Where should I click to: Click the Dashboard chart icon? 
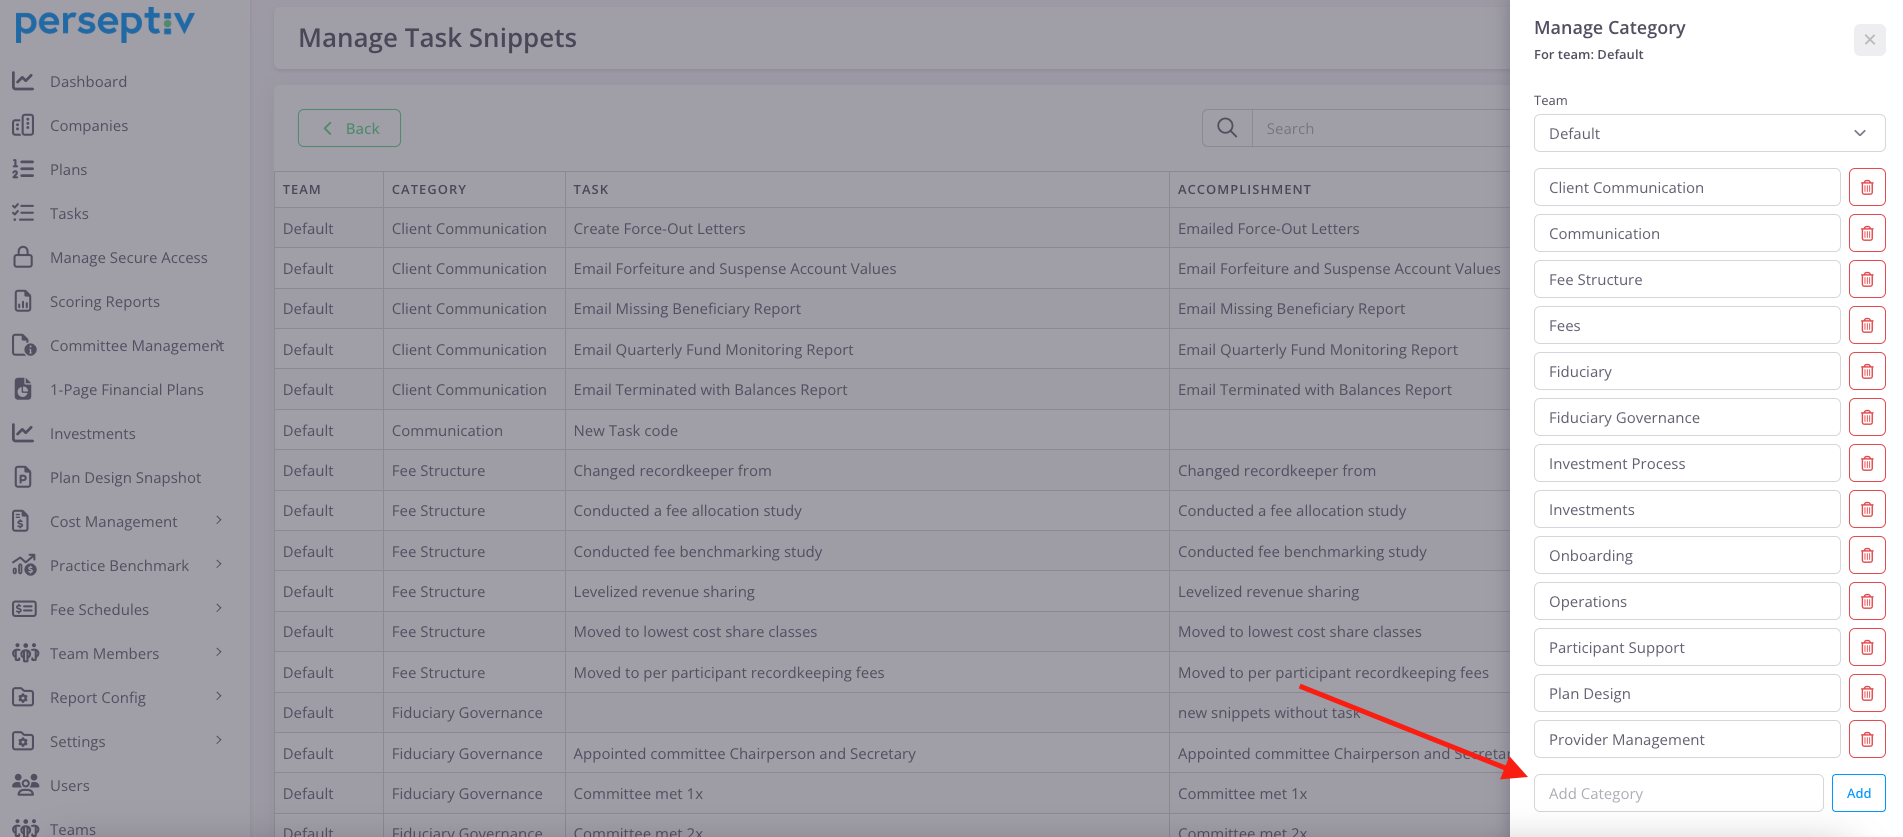coord(23,81)
